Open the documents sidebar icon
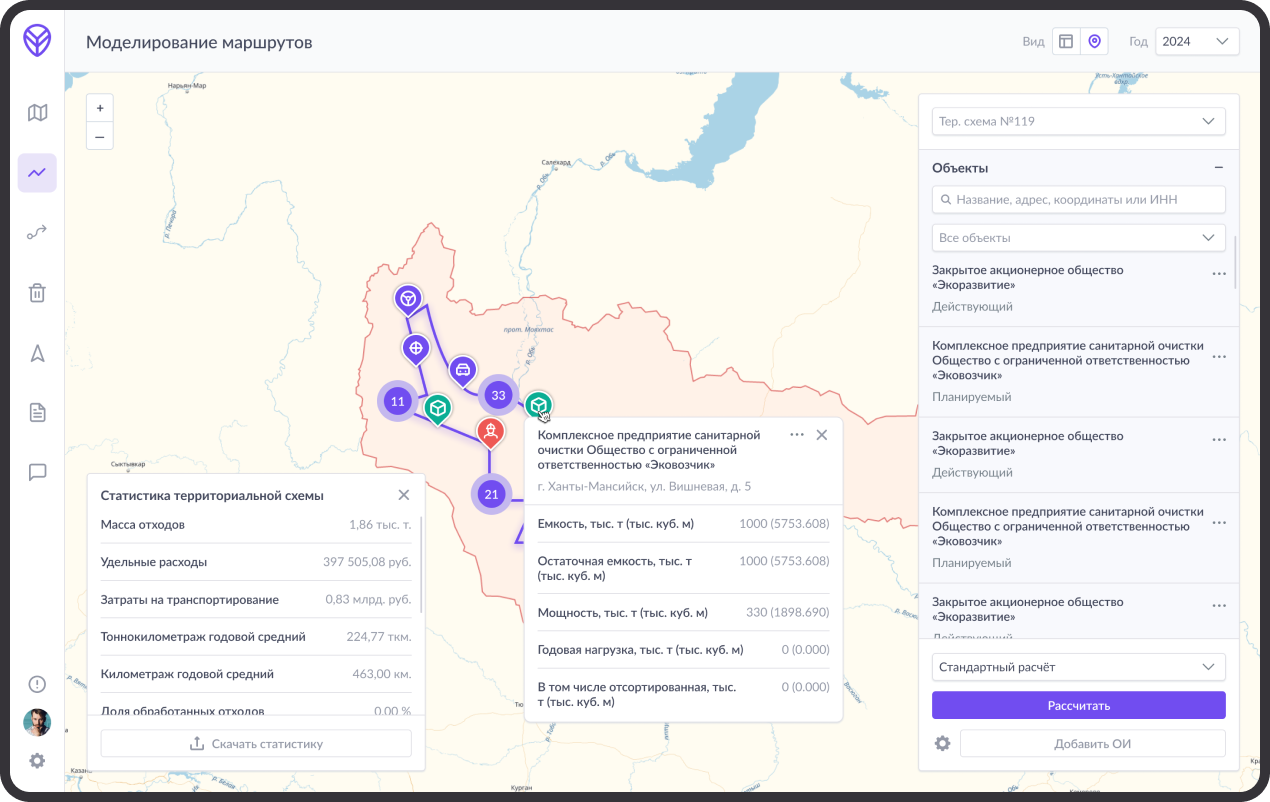The image size is (1270, 802). pos(37,412)
